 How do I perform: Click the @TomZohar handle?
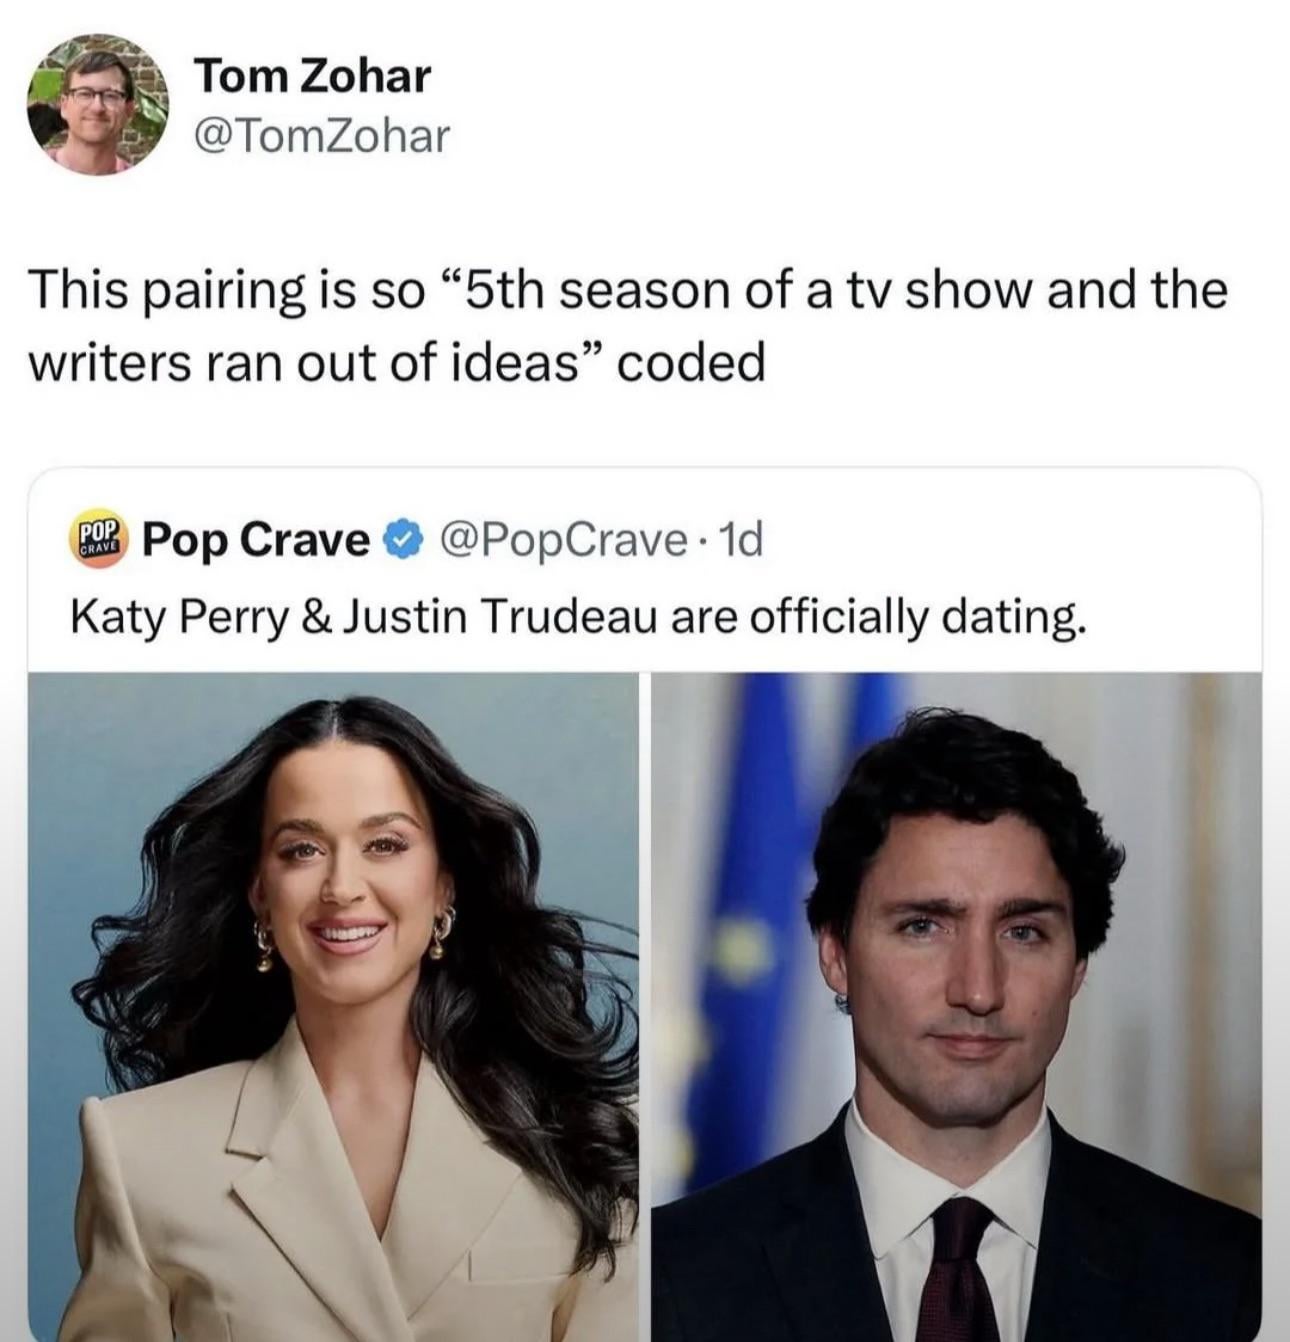pyautogui.click(x=322, y=136)
